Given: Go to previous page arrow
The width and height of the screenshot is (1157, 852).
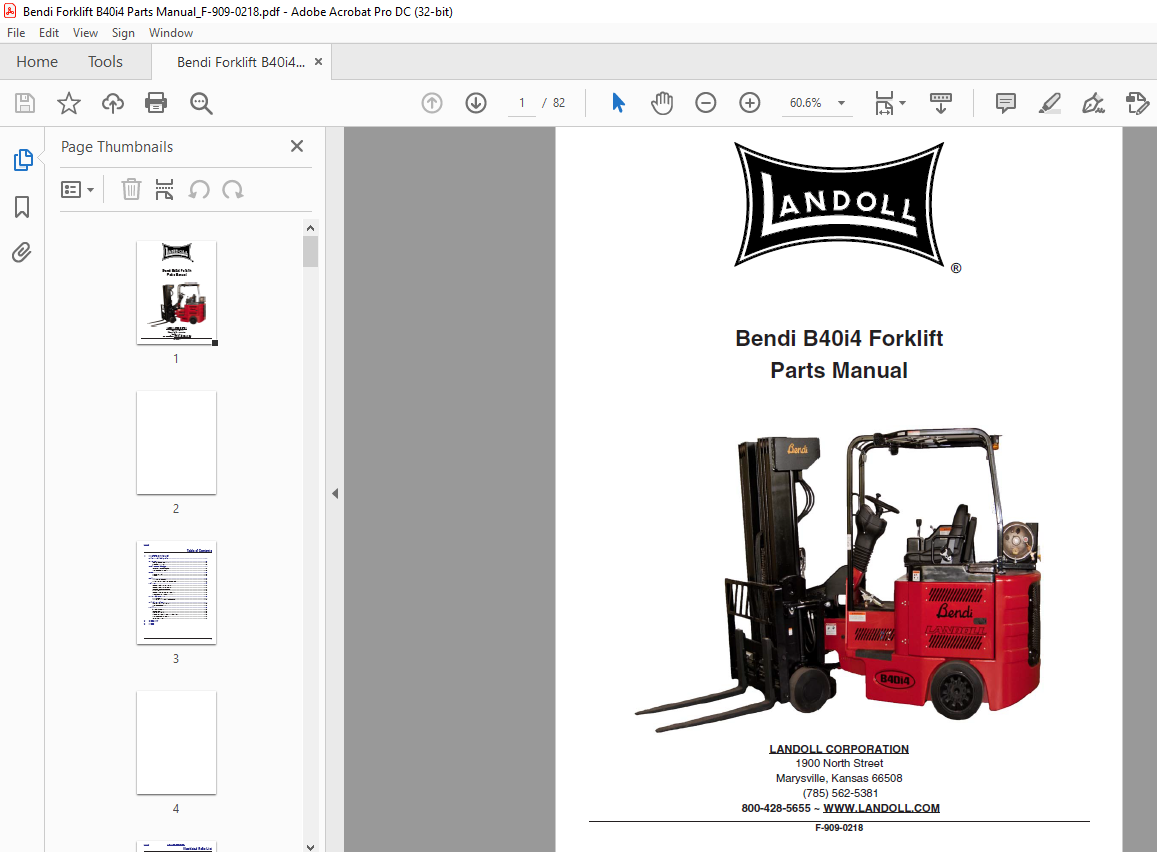Looking at the screenshot, I should pos(432,103).
